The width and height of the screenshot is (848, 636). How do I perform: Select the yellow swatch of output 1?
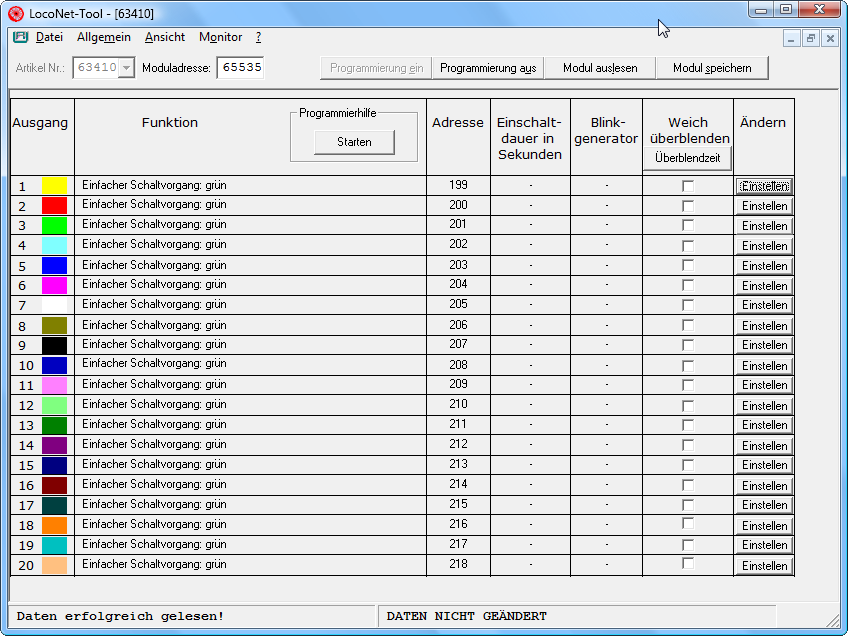click(x=55, y=186)
